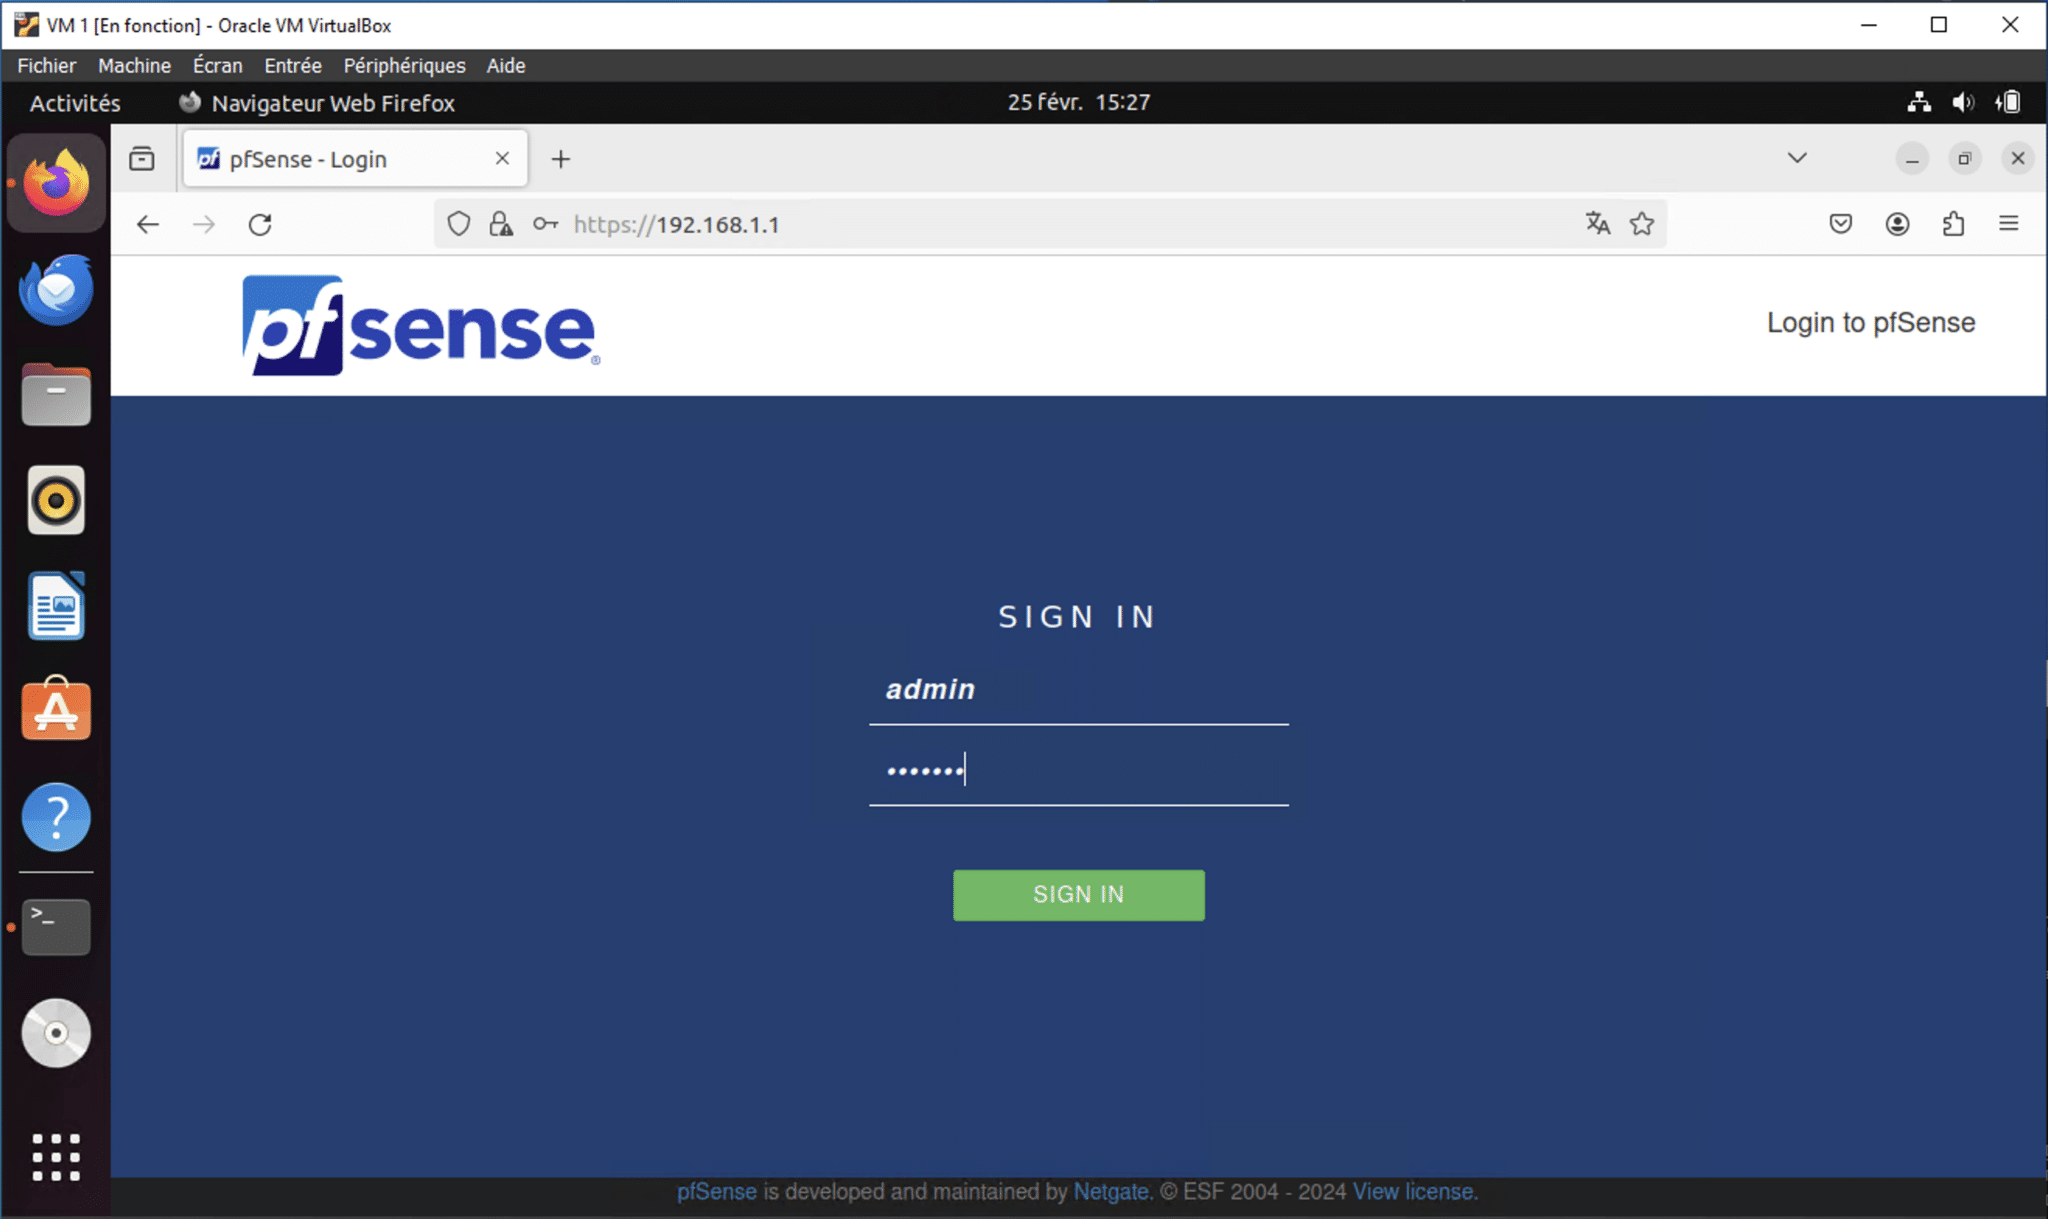
Task: Open the date and time calendar dropdown
Action: [x=1077, y=101]
